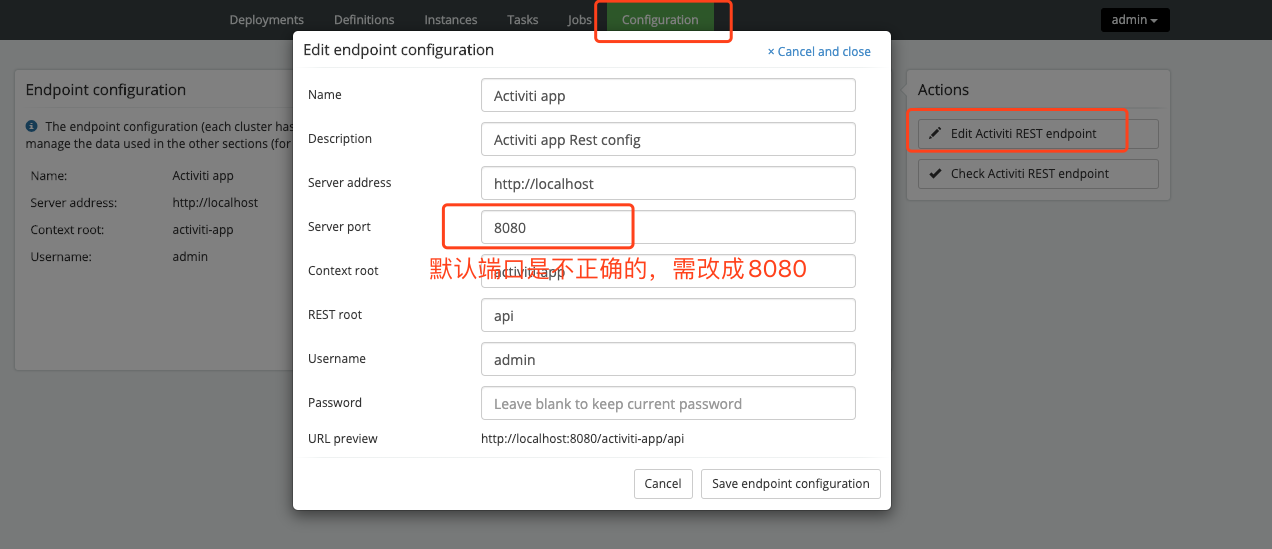Click the 'Username:' label in background panel
Screen dimensions: 1272x549
click(61, 257)
